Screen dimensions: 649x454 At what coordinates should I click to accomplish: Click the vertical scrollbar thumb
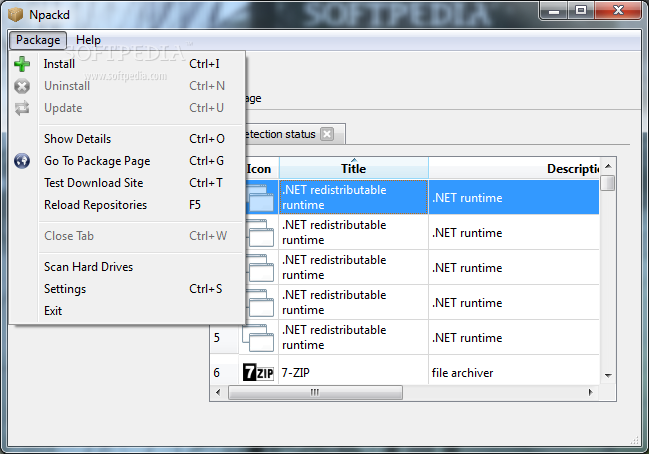pyautogui.click(x=608, y=183)
